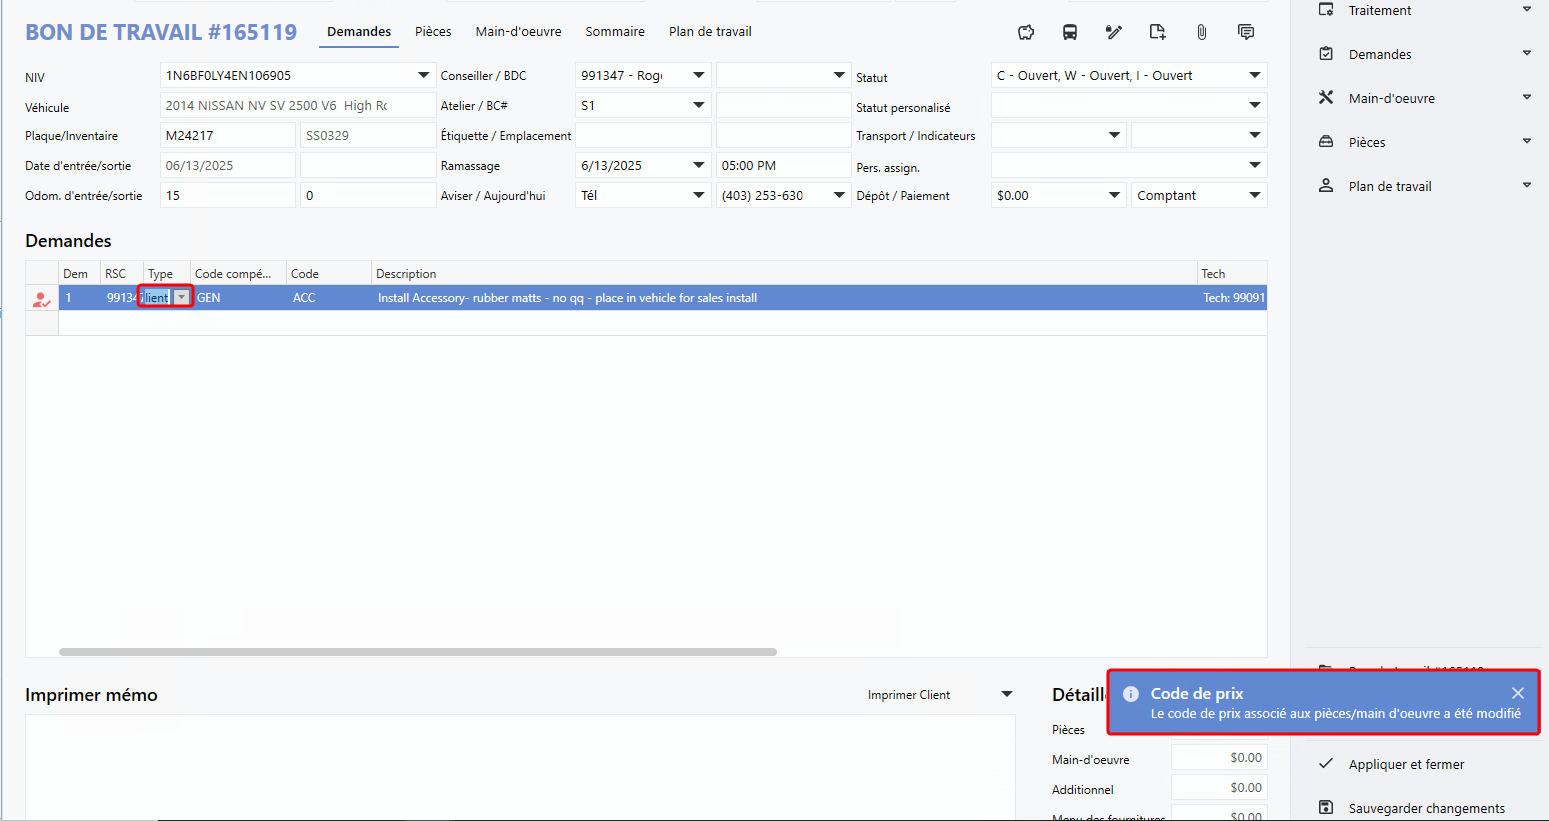The image size is (1549, 821).
Task: Expand the Traitement section in sidebar
Action: click(x=1526, y=10)
